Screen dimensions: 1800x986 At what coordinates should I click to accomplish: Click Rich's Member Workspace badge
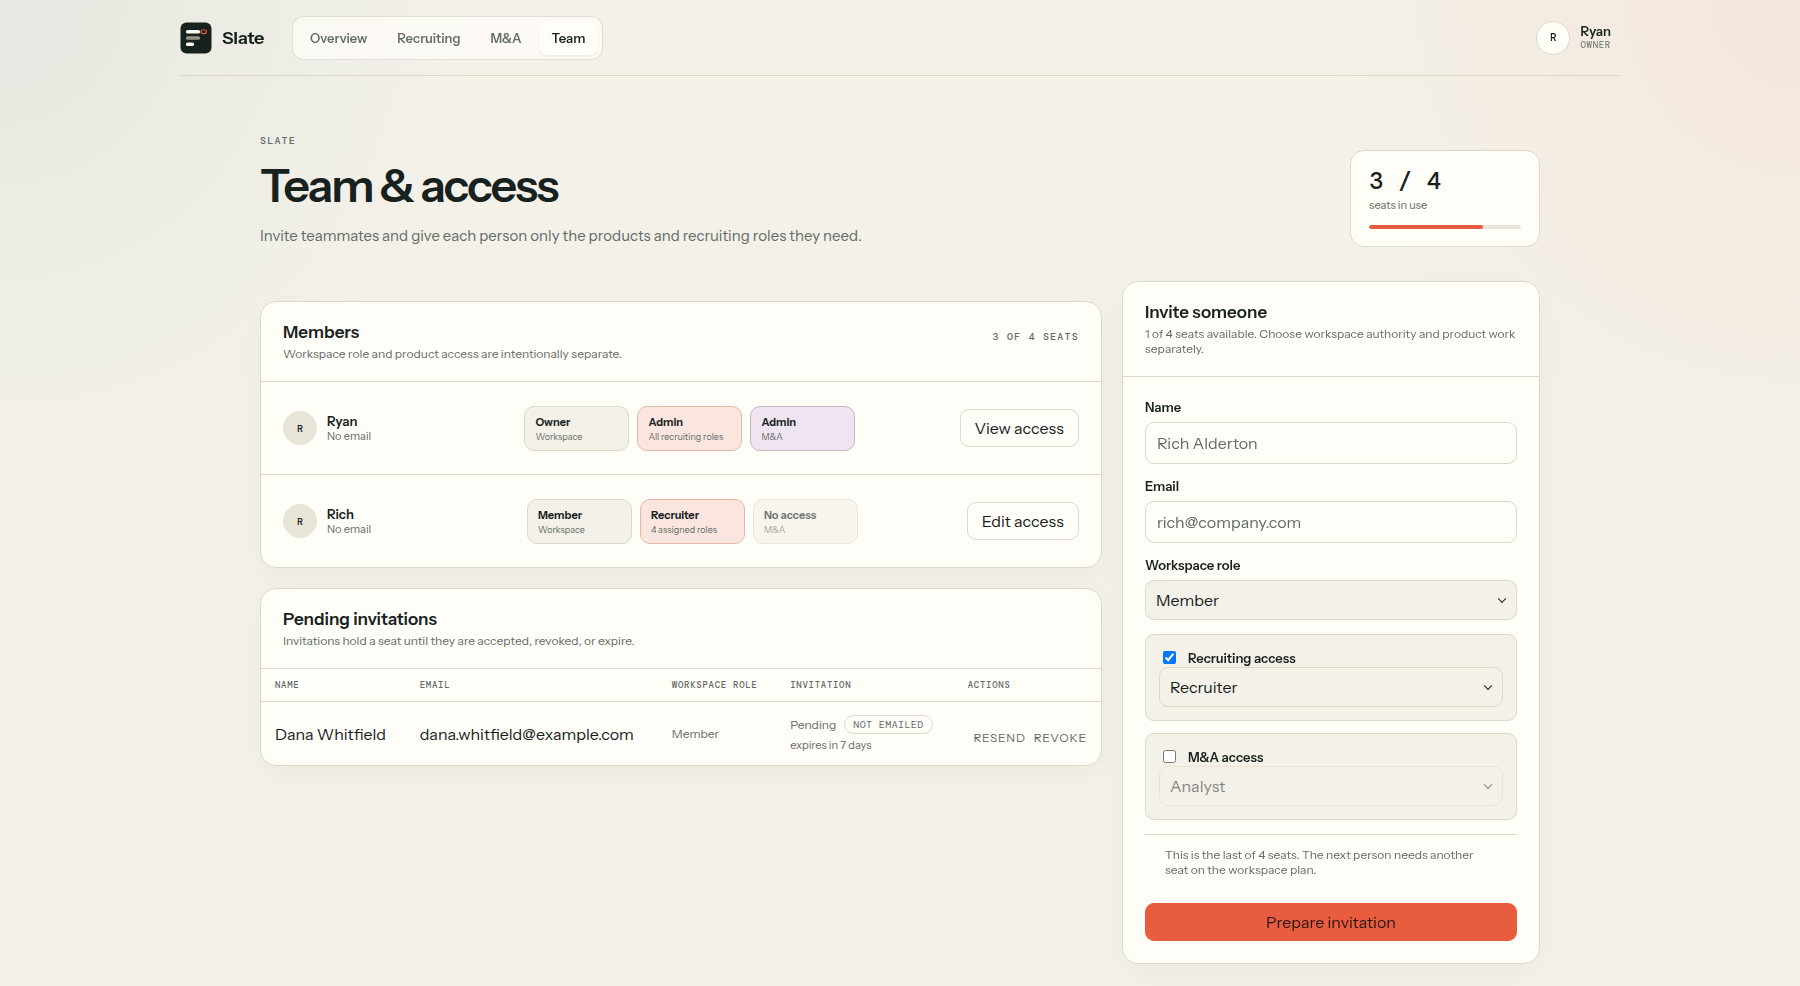click(x=579, y=521)
